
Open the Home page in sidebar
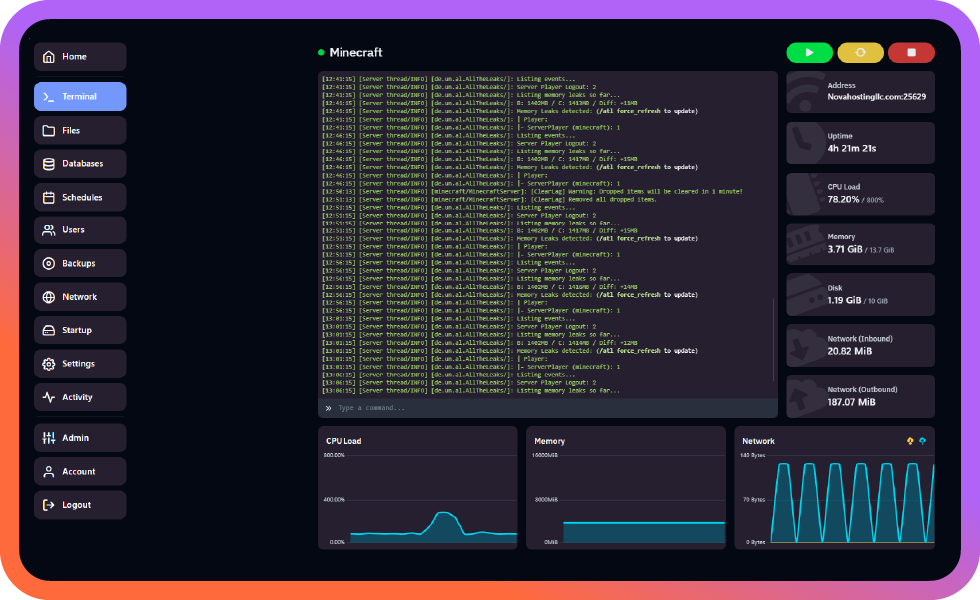coord(80,57)
